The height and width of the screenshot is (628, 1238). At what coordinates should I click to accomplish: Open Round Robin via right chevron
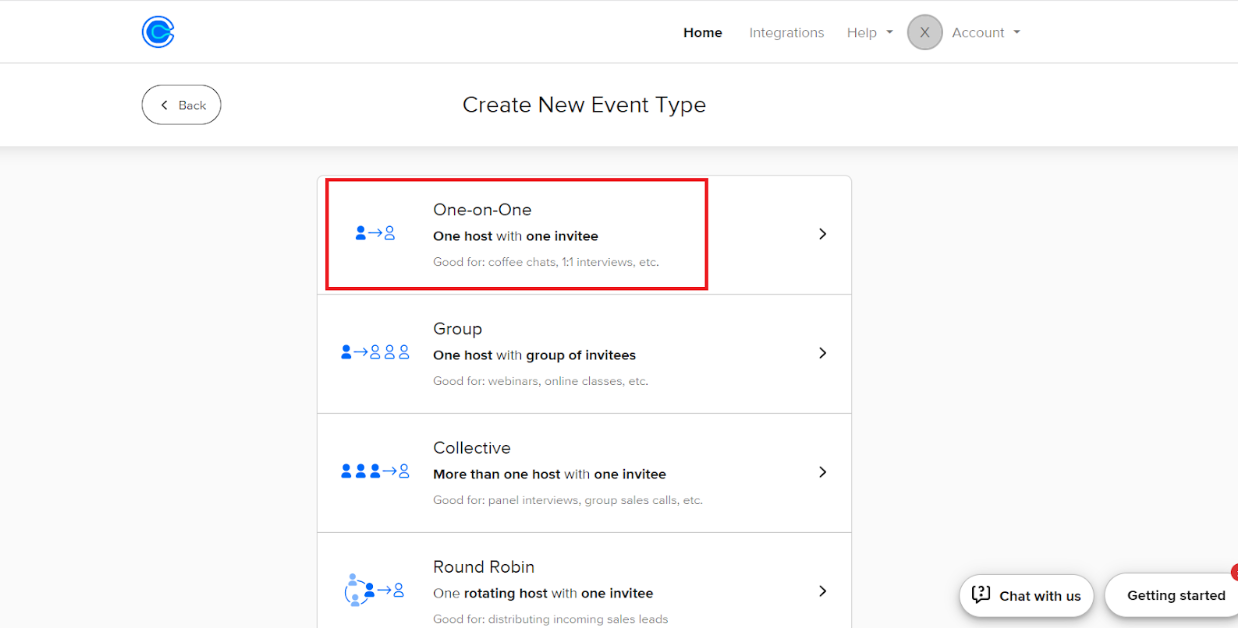822,591
